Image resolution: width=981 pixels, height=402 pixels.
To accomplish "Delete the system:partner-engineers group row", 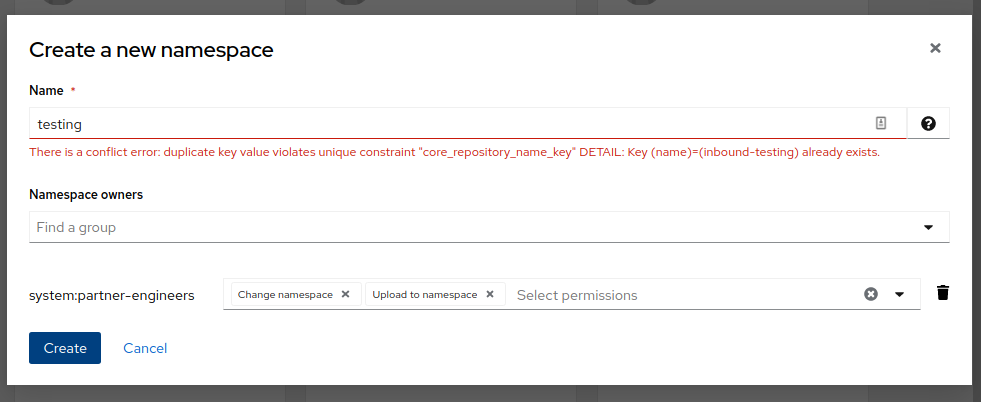I will [x=942, y=293].
